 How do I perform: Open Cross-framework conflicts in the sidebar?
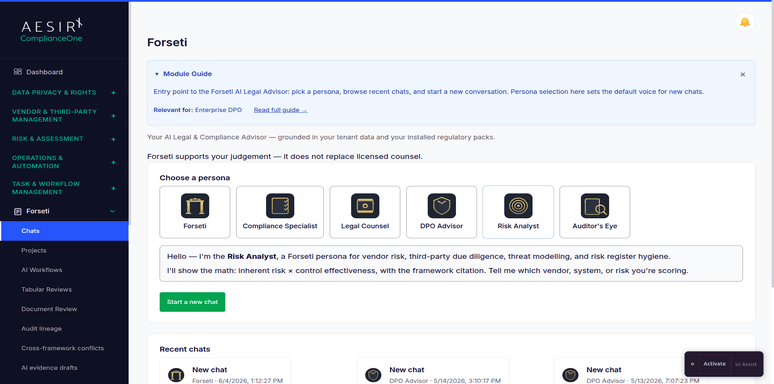click(64, 348)
